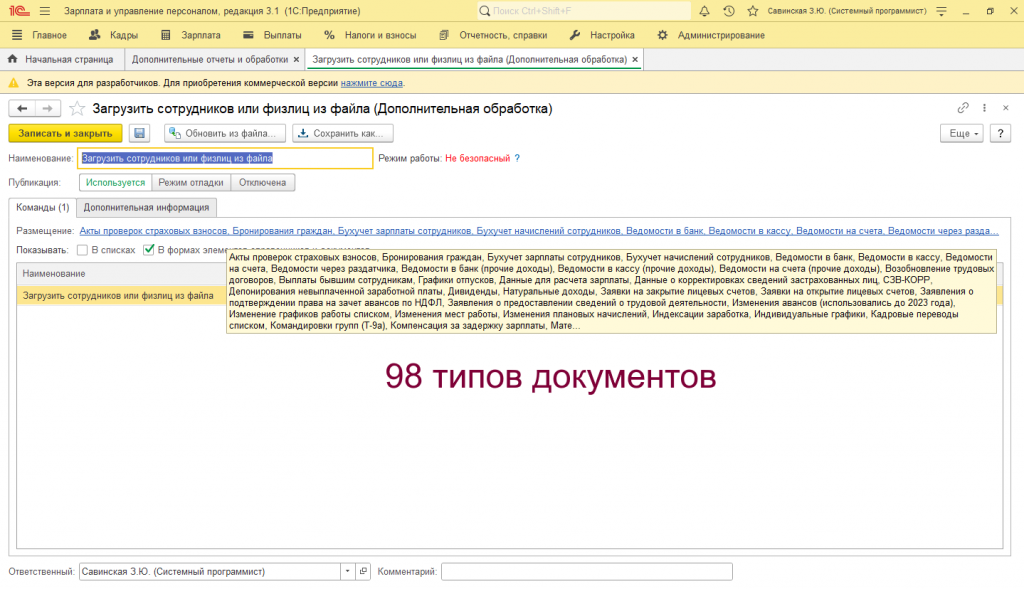Select Используется publication mode

coord(116,183)
